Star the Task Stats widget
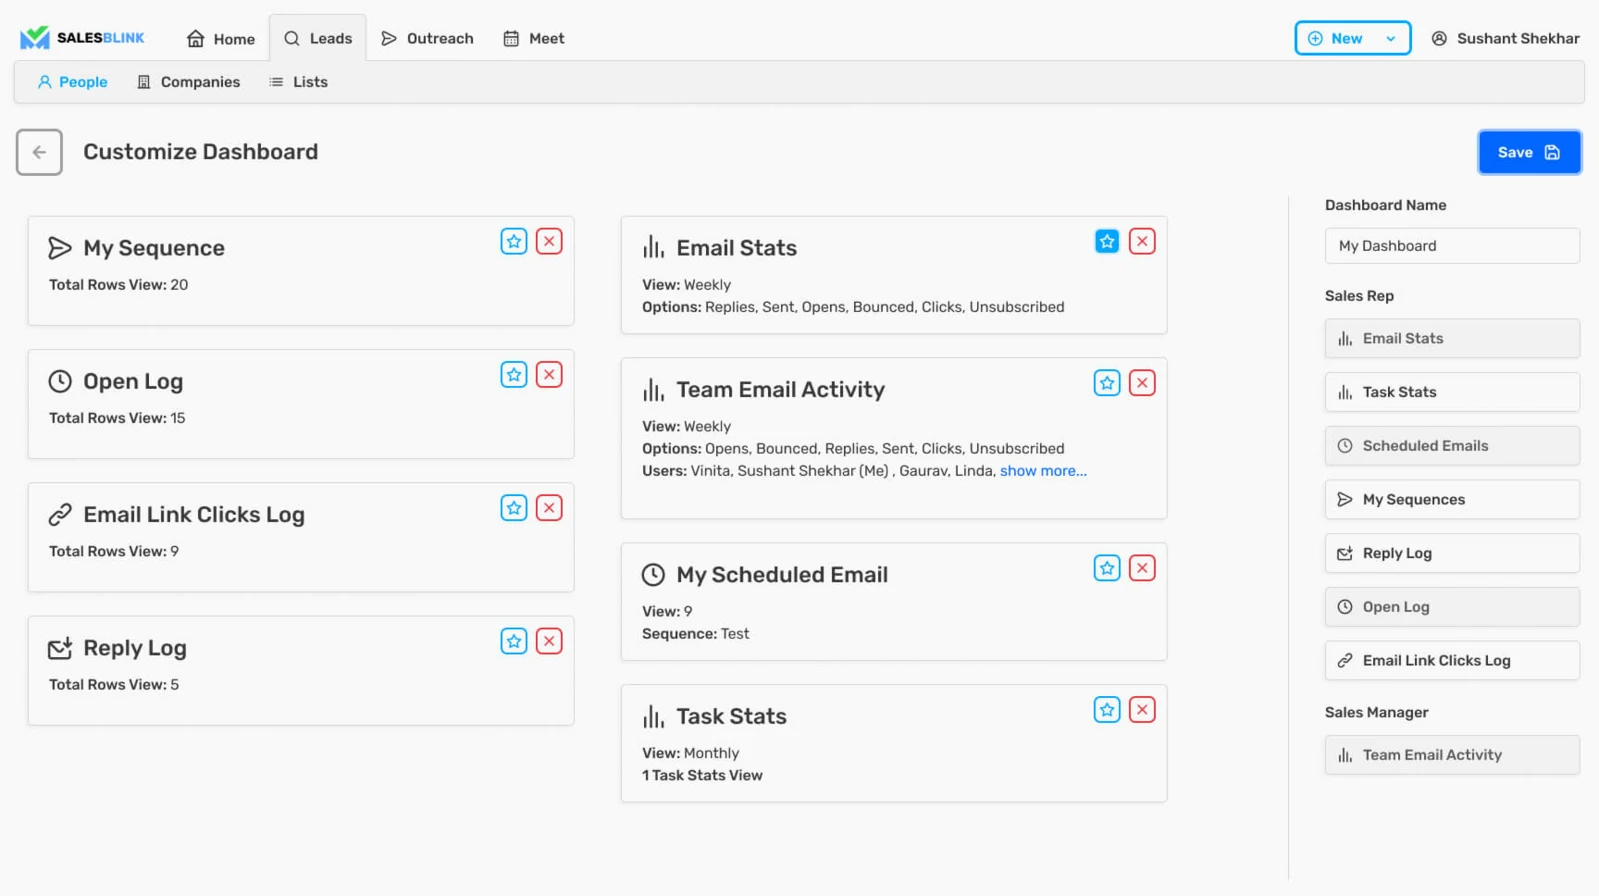Viewport: 1599px width, 896px height. point(1107,710)
